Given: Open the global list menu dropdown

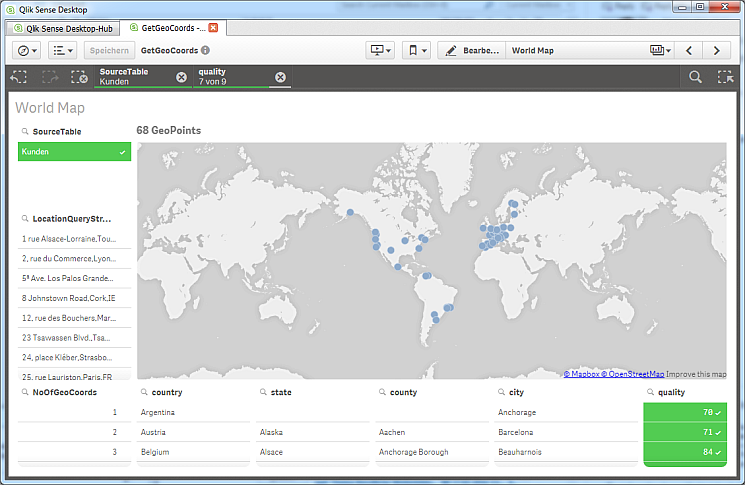Looking at the screenshot, I should click(63, 50).
